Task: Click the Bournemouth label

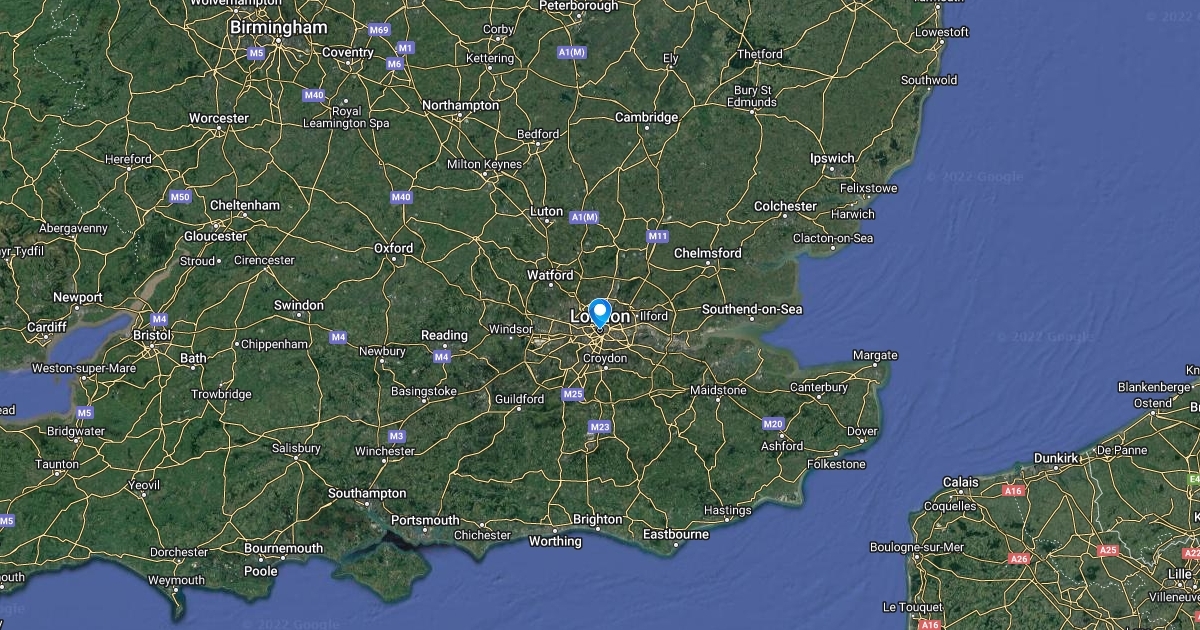Action: 284,548
